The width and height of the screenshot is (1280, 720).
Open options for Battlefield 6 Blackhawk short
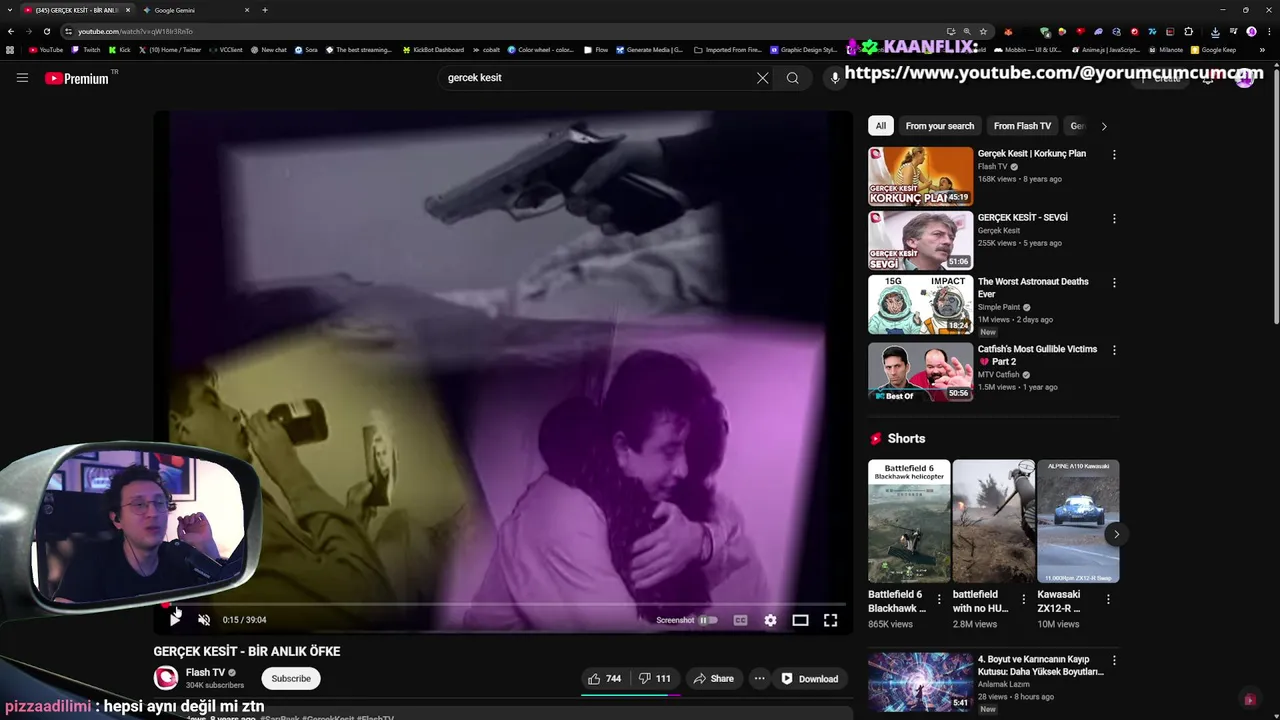[939, 600]
